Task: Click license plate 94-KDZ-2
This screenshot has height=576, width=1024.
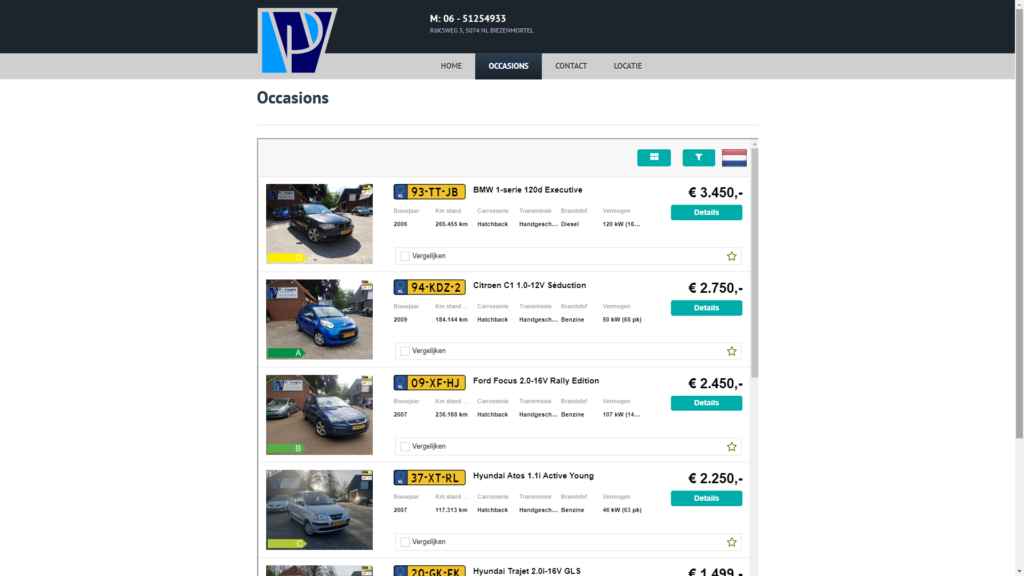Action: pos(429,287)
